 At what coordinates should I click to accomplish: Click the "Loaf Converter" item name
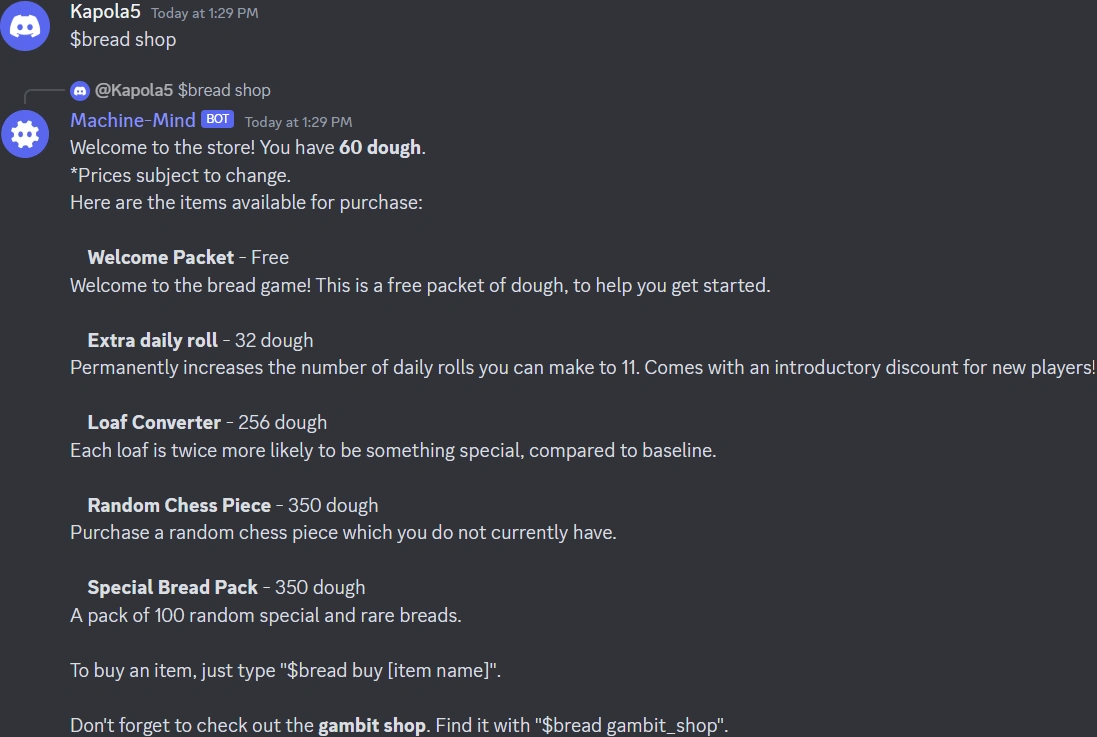coord(154,422)
